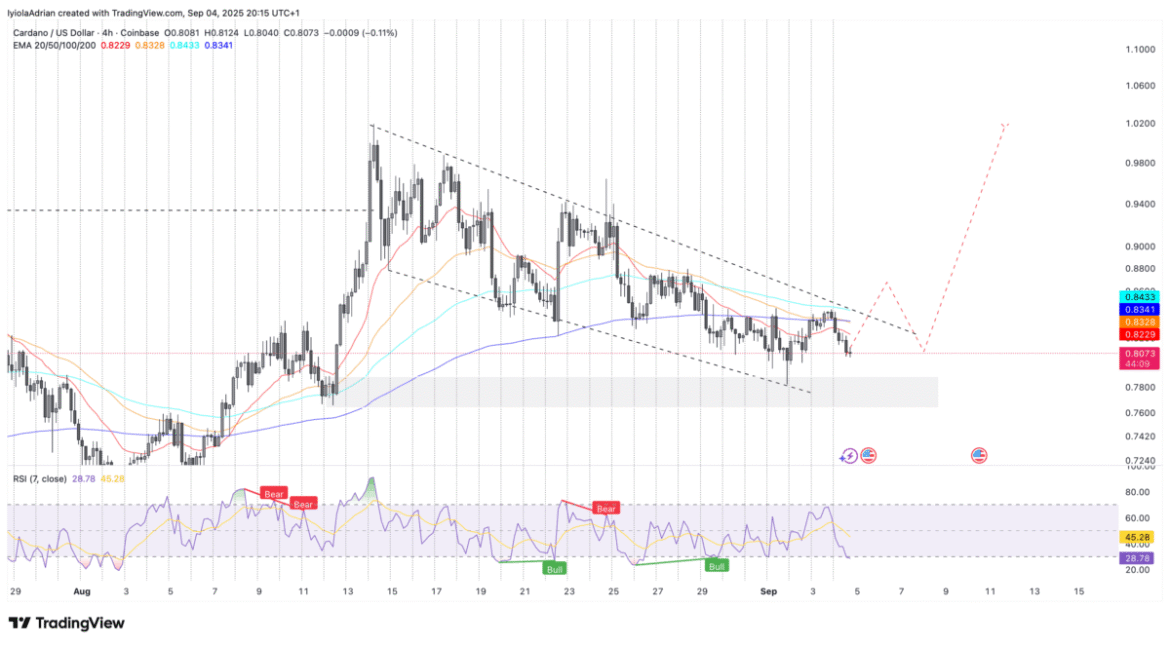
Task: Click the TradingView logo
Action: pos(67,623)
